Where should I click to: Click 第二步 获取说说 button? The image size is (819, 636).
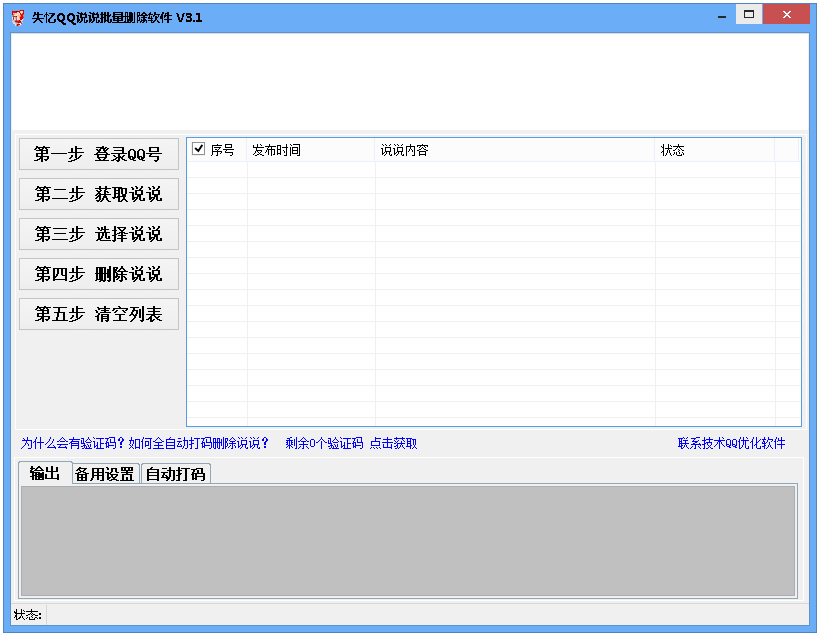(99, 194)
